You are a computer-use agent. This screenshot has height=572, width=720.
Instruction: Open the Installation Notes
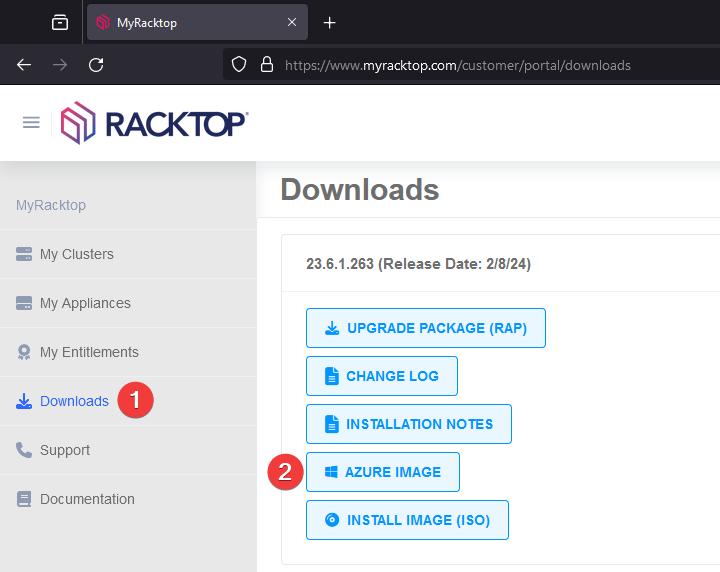409,424
